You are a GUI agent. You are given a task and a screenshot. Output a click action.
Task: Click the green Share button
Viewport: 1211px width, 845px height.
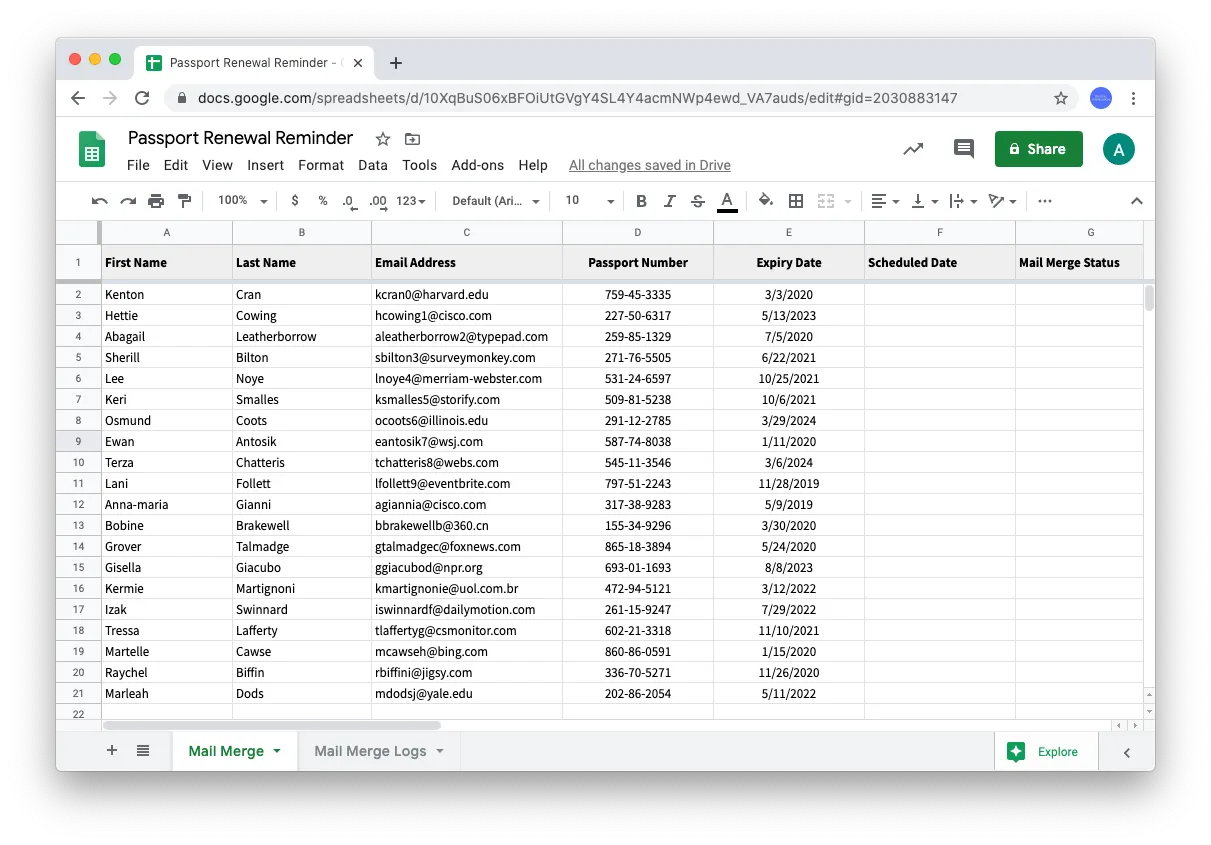click(x=1038, y=149)
